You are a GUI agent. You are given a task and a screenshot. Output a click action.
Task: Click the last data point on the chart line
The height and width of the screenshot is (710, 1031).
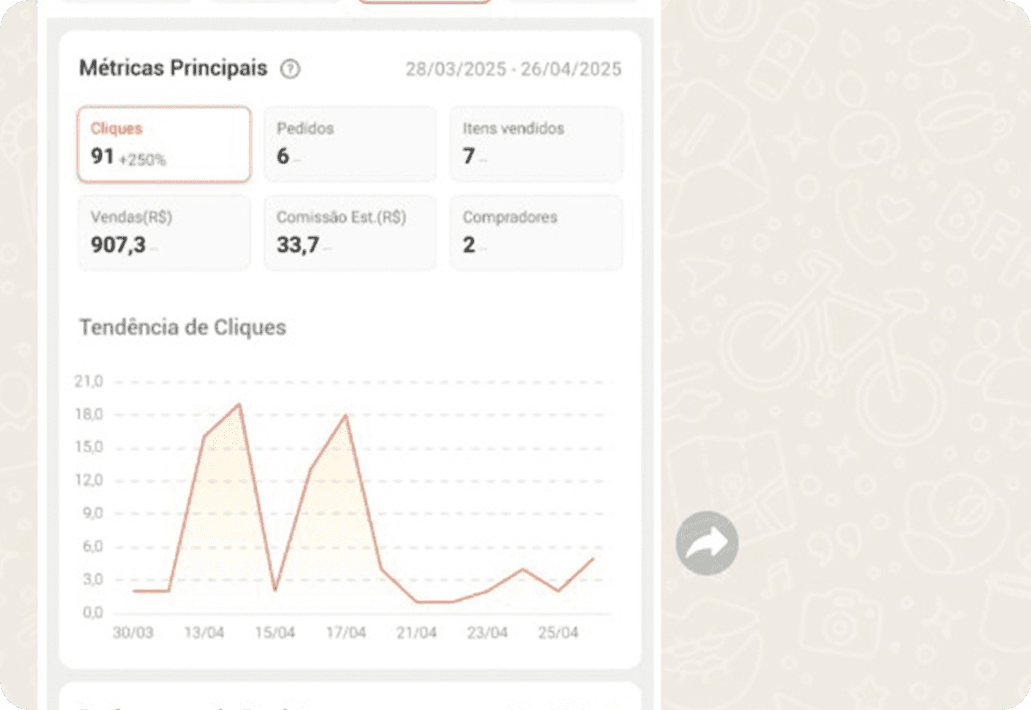593,558
